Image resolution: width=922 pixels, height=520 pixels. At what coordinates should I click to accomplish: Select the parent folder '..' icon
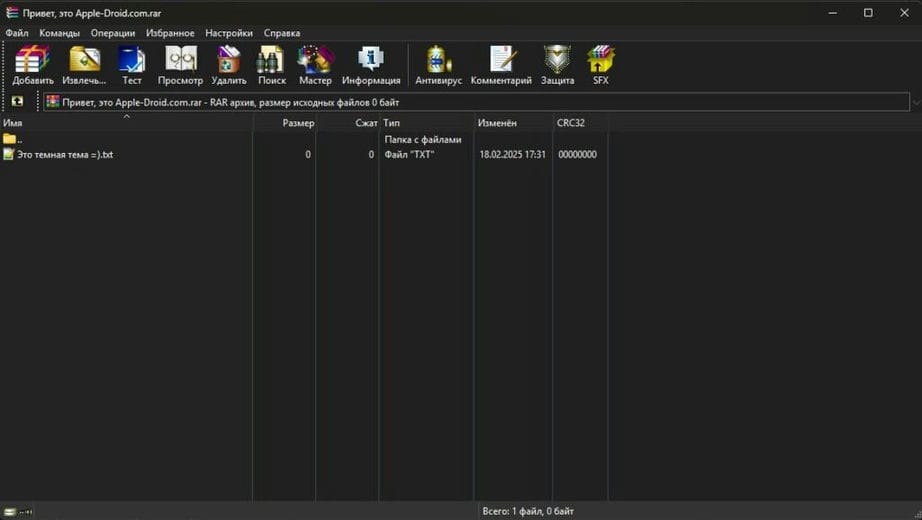pos(9,139)
